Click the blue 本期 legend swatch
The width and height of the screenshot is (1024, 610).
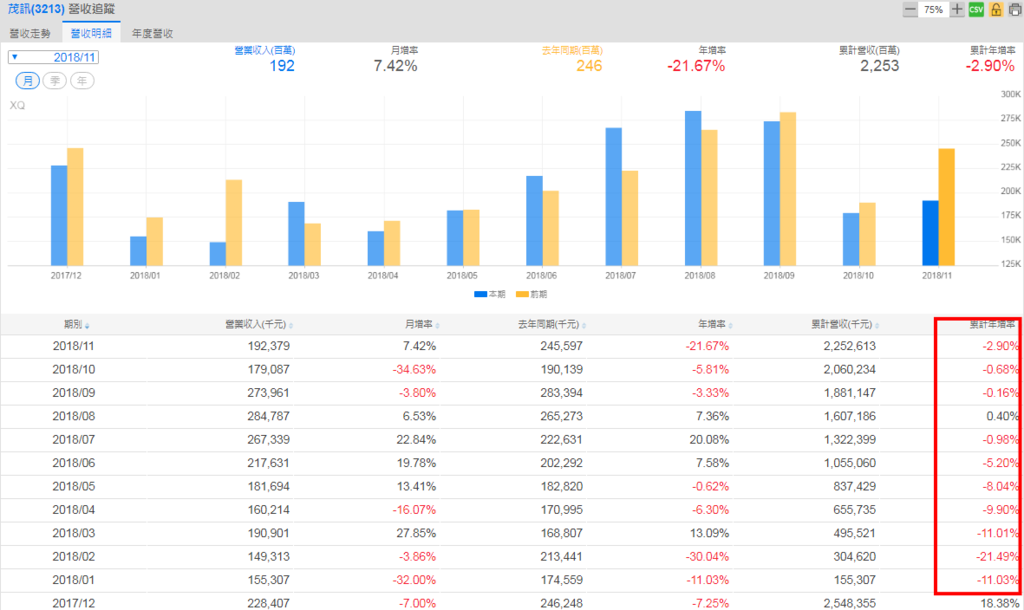pos(481,295)
